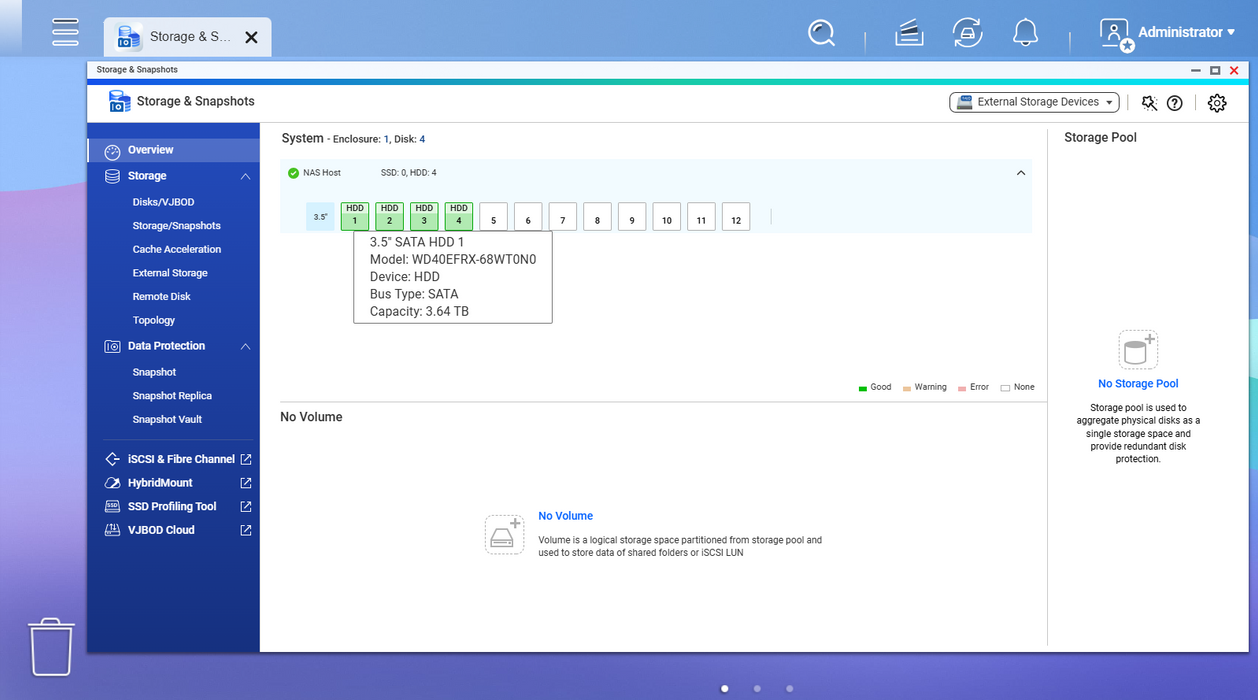Open Snapshot Vault page
Image resolution: width=1258 pixels, height=700 pixels.
tap(167, 420)
